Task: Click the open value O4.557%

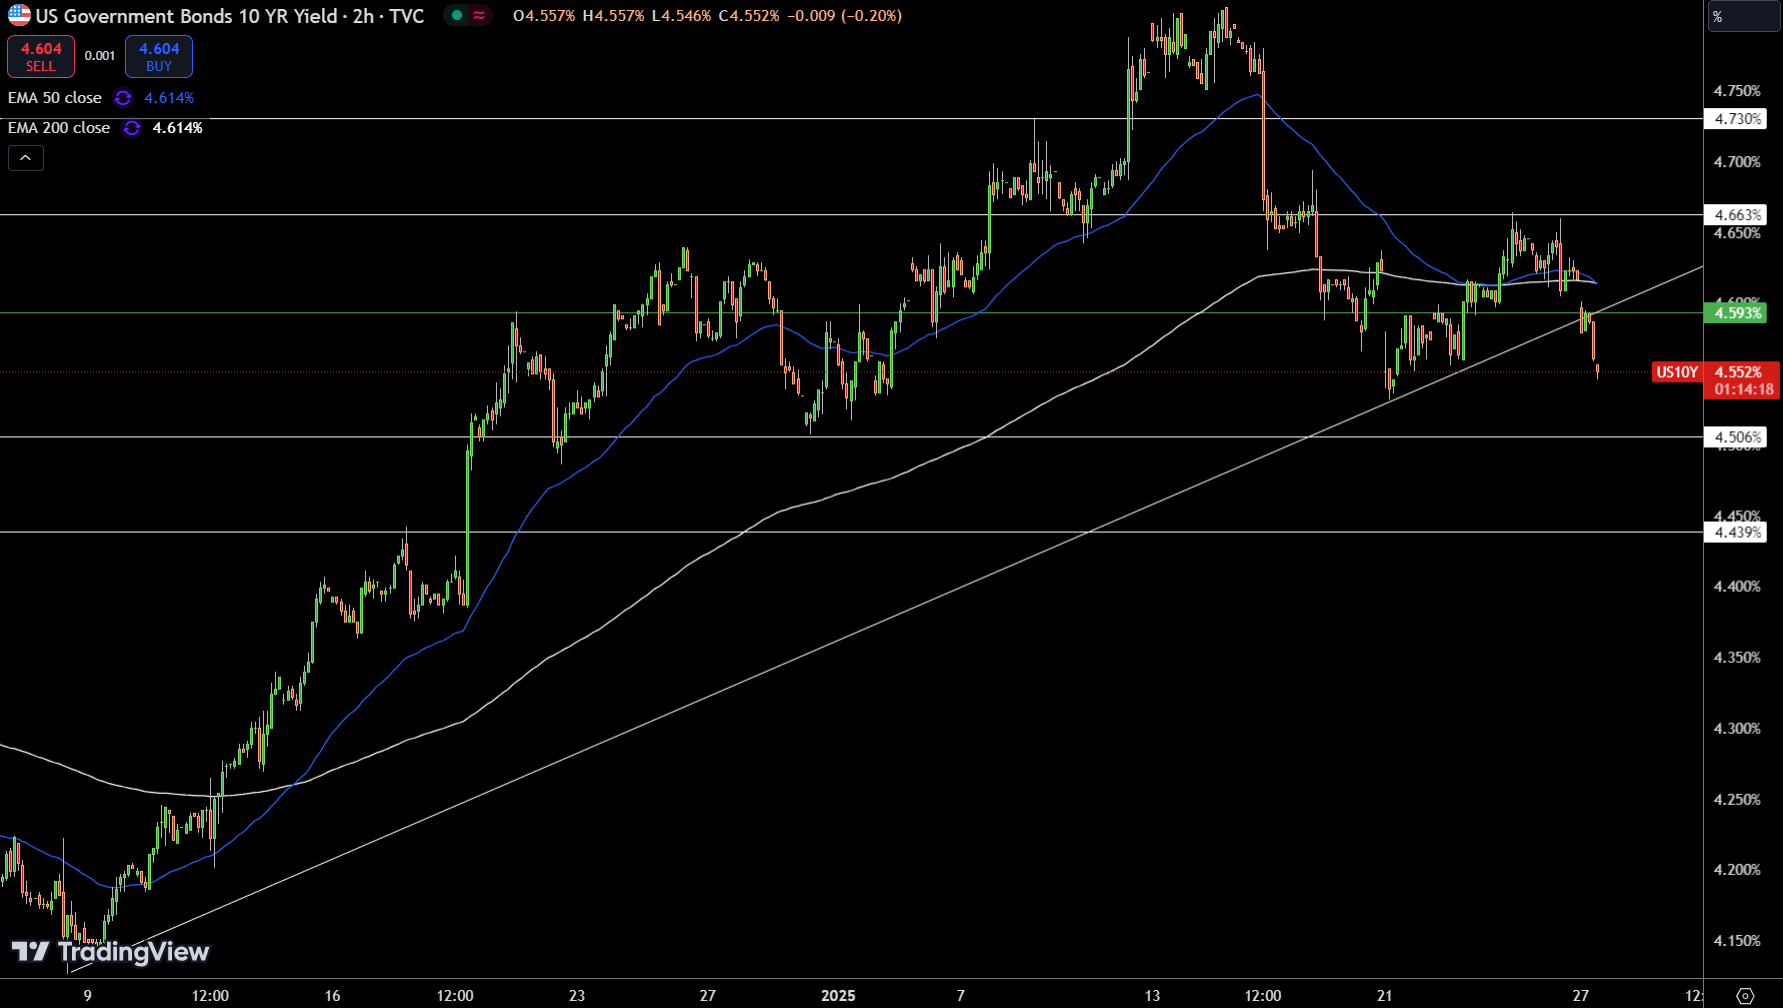Action: pos(544,16)
